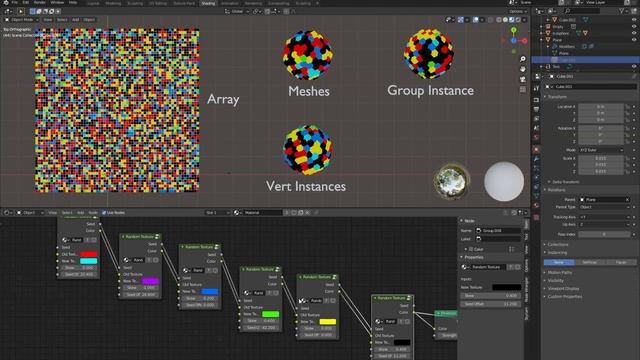The width and height of the screenshot is (640, 360).
Task: Select Vertices instancing button
Action: tap(589, 262)
